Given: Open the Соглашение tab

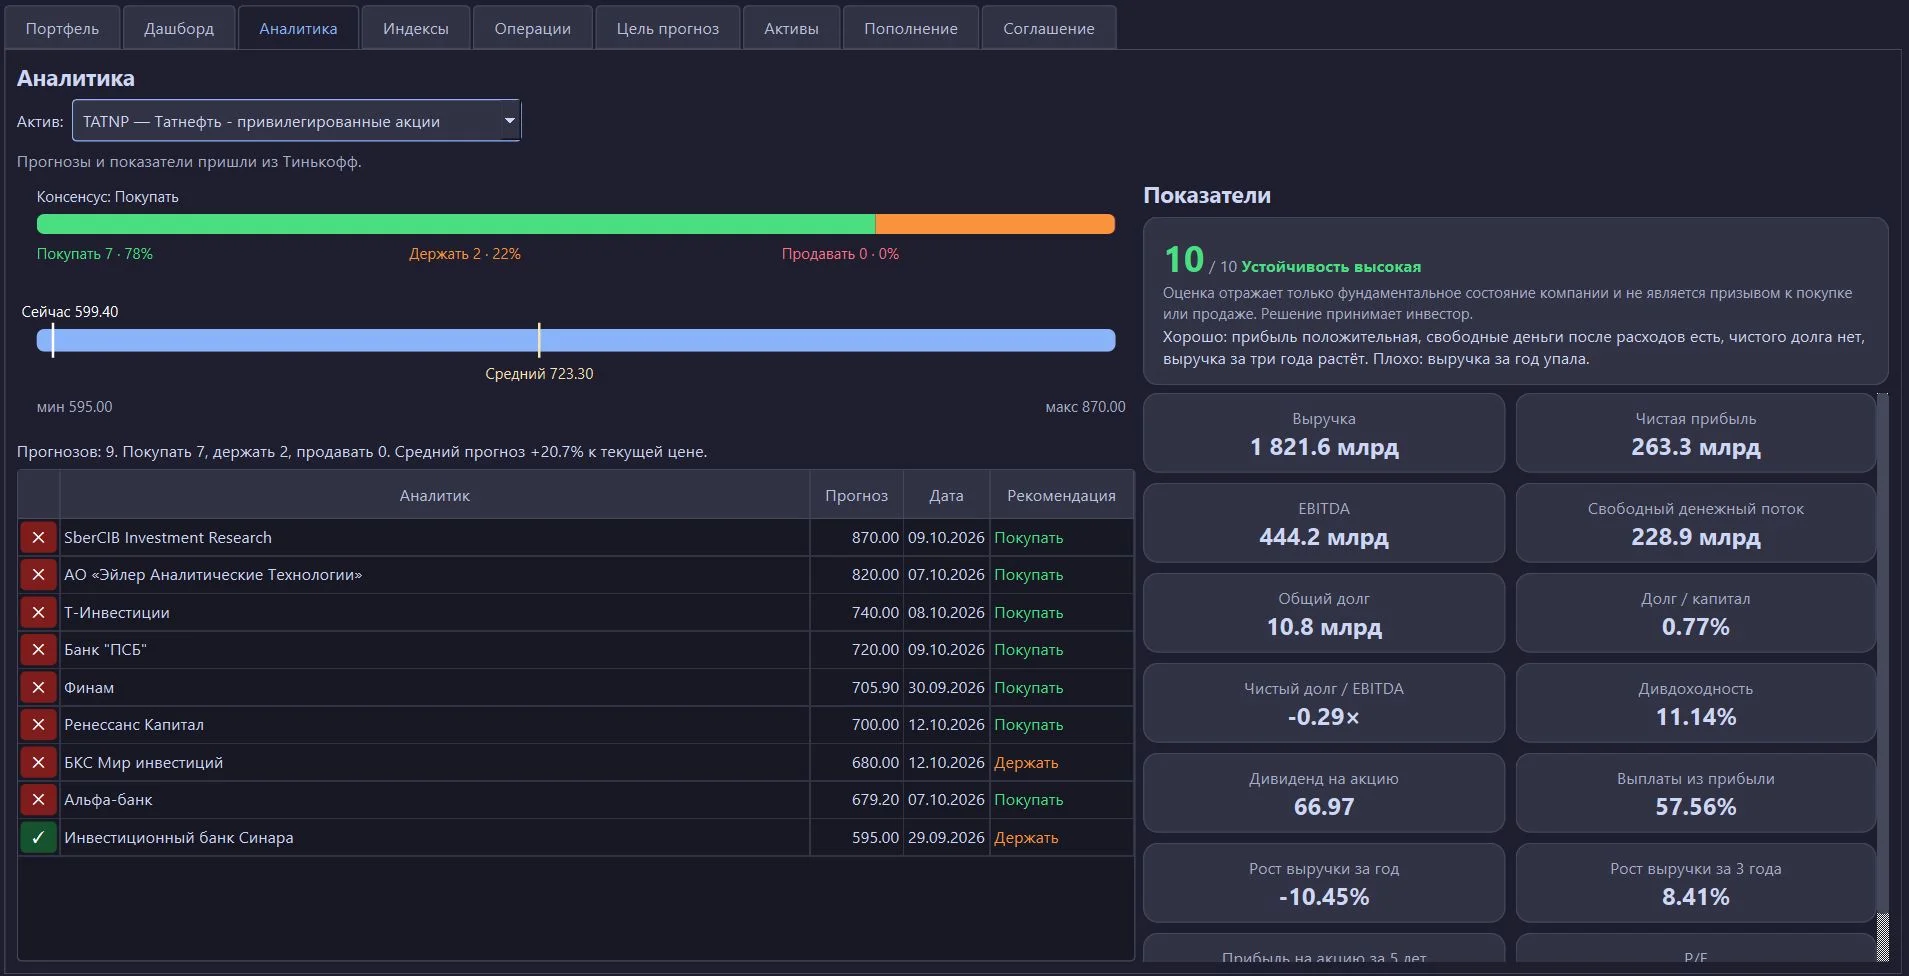Looking at the screenshot, I should [x=1049, y=28].
